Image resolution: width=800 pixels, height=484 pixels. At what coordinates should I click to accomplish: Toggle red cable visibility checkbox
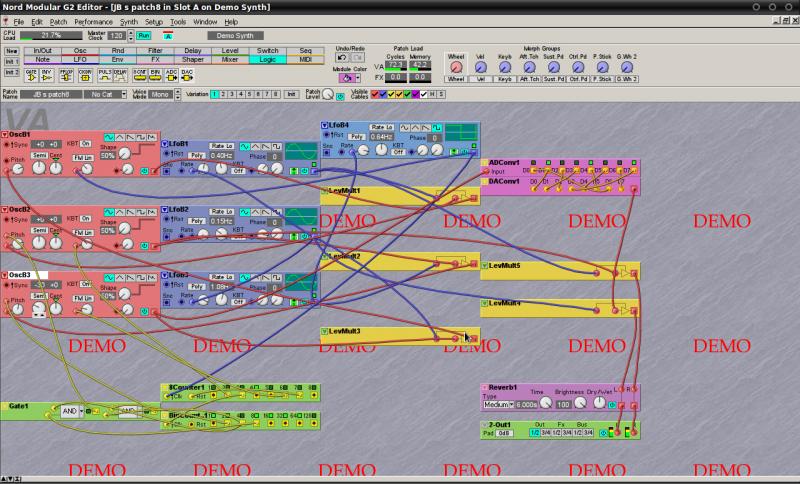pos(375,94)
